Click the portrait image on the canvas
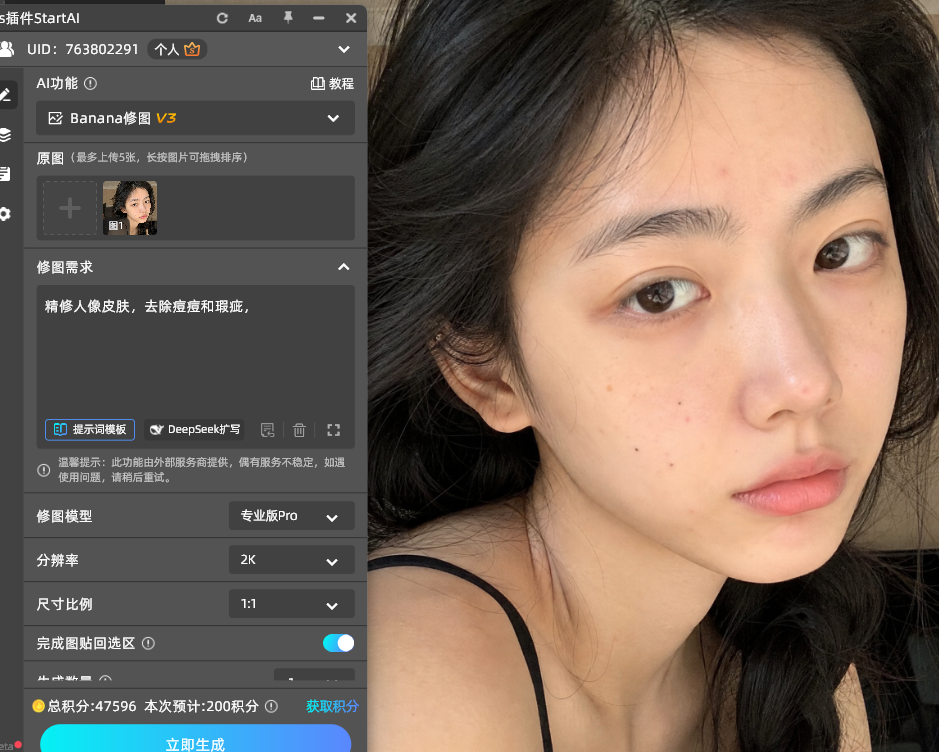The height and width of the screenshot is (752, 939). point(653,376)
